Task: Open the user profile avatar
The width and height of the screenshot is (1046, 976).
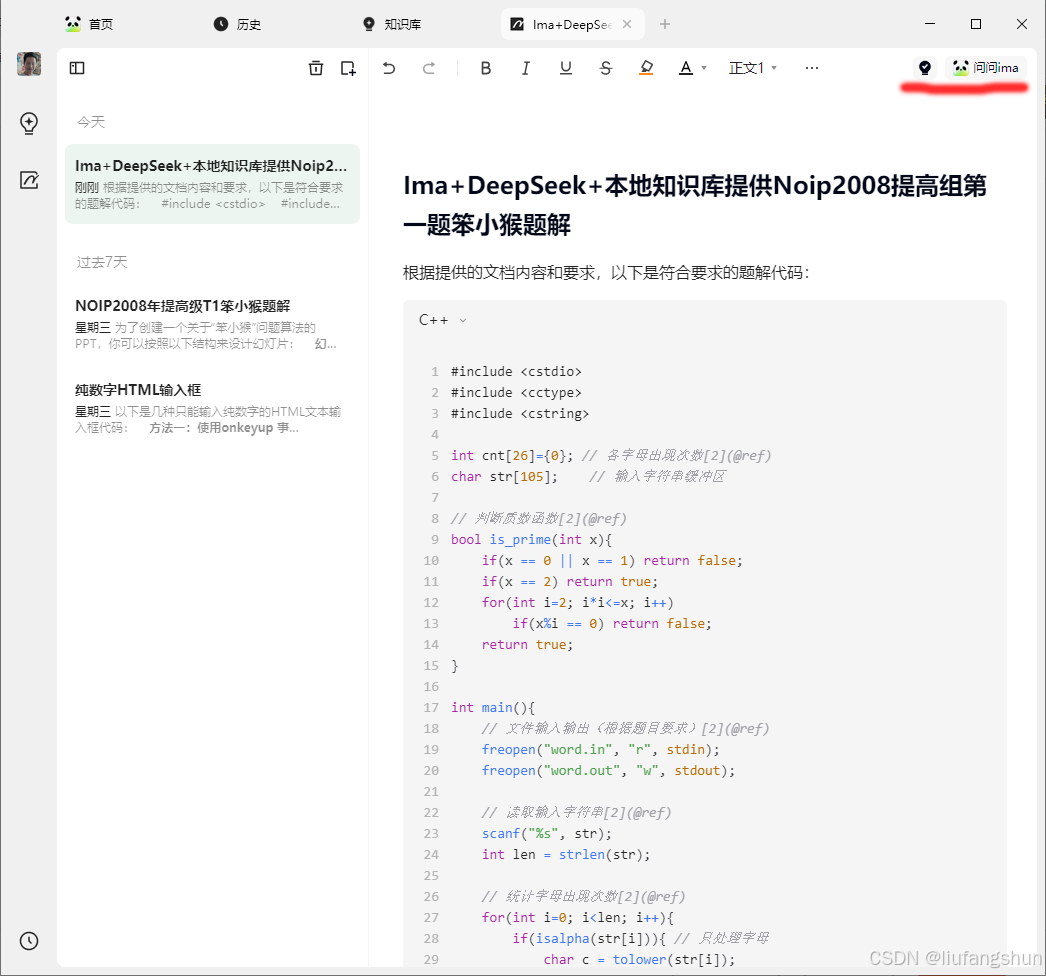Action: click(x=29, y=64)
